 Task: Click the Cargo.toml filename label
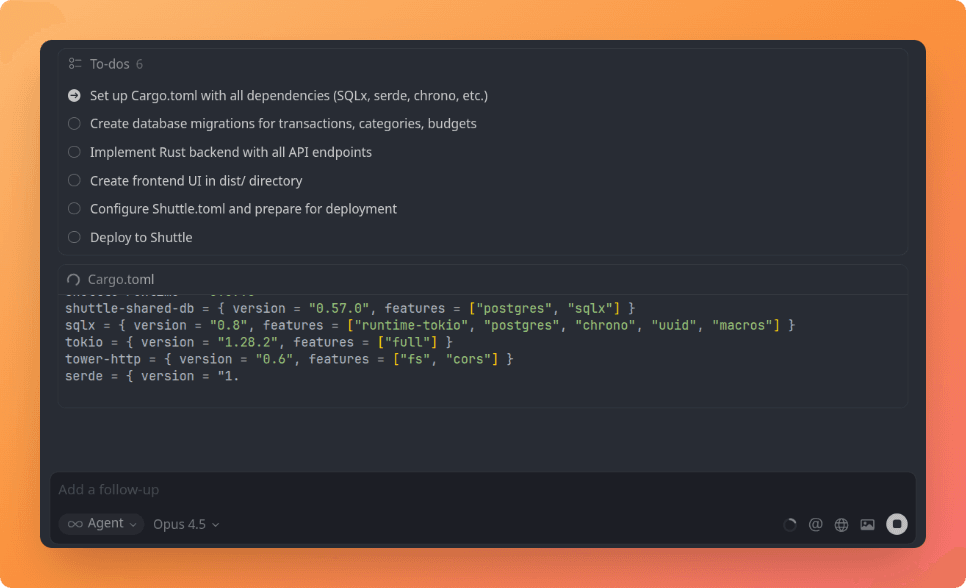(x=120, y=279)
